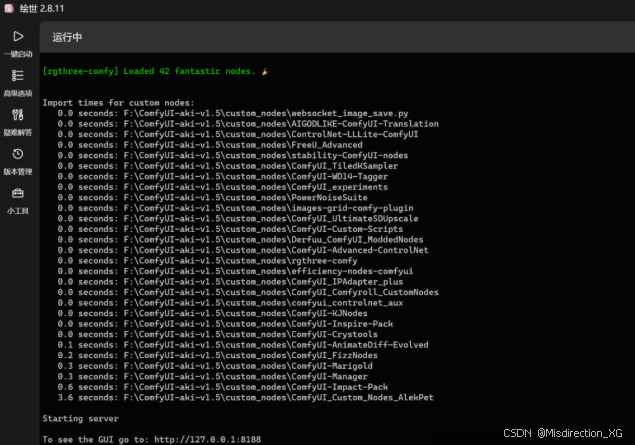Click the 运行中 status header

67,37
